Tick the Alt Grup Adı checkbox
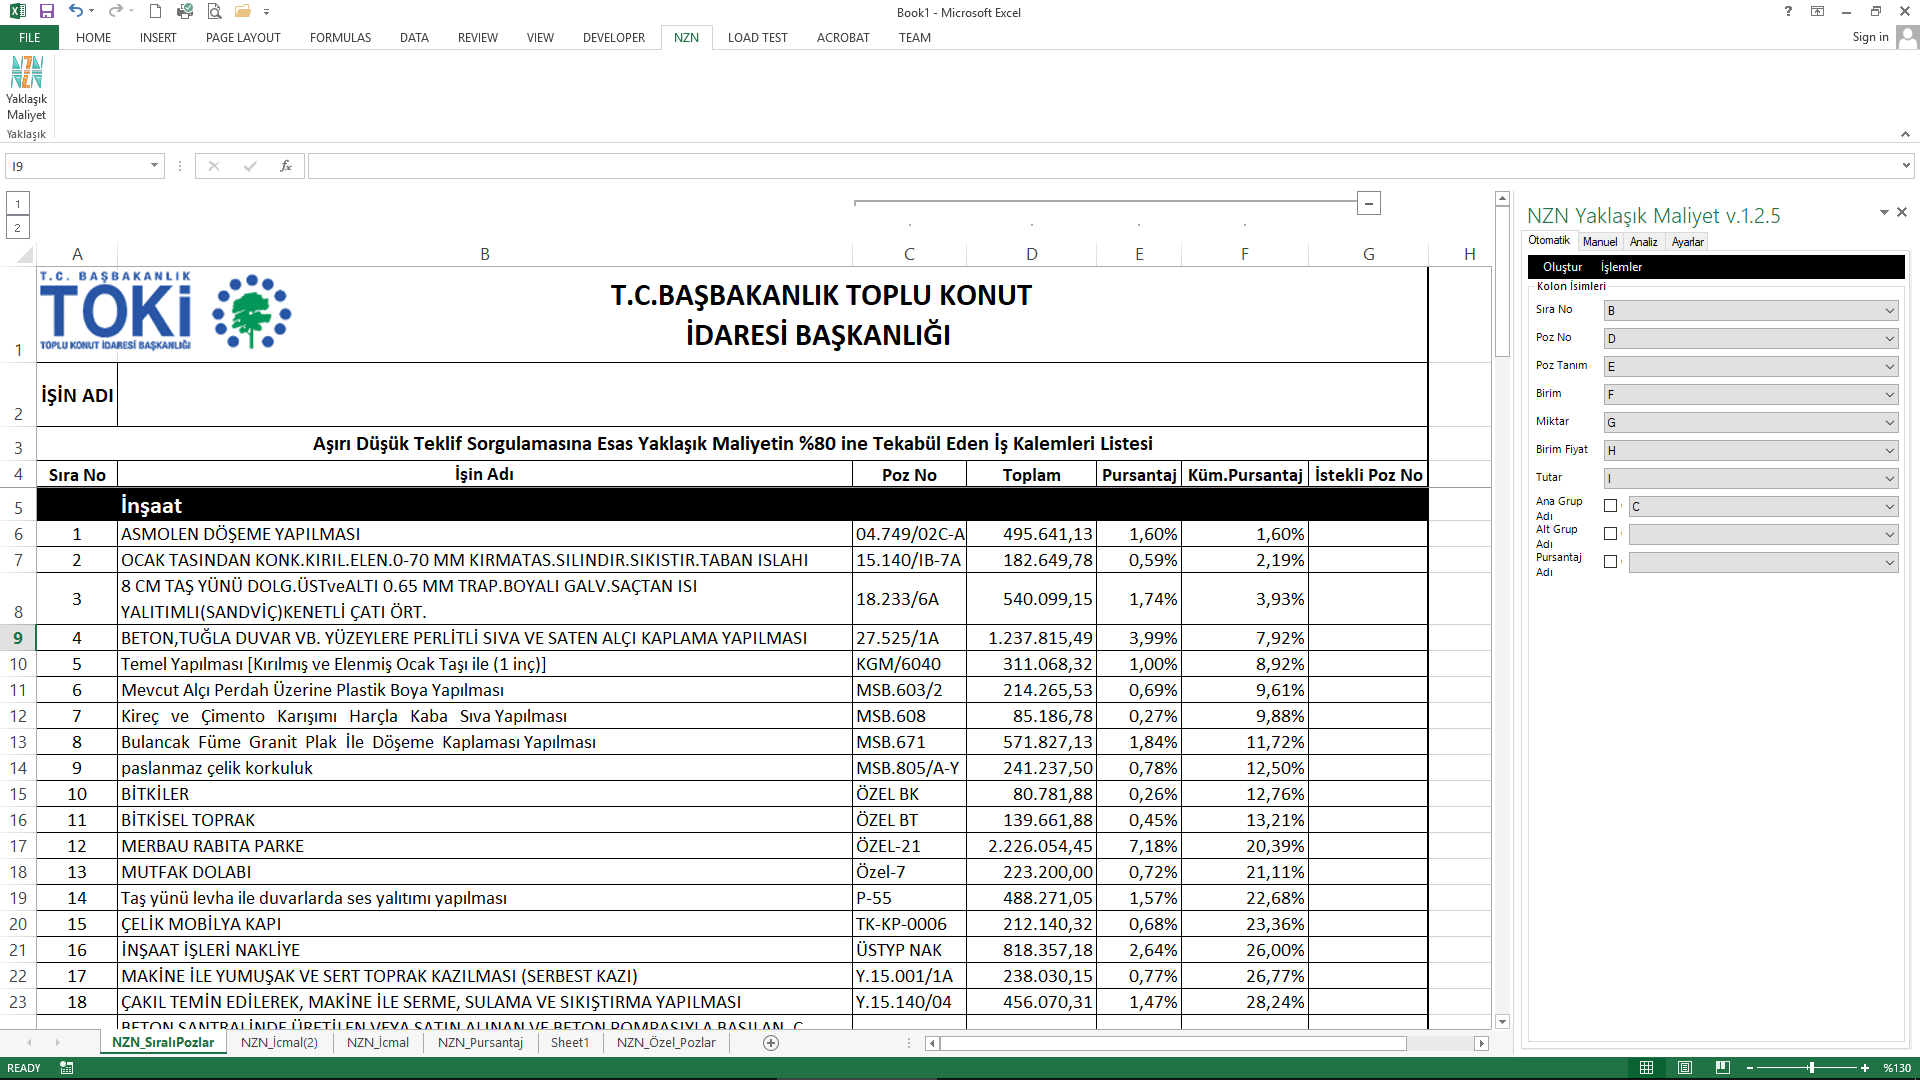The height and width of the screenshot is (1080, 1920). pos(1610,534)
